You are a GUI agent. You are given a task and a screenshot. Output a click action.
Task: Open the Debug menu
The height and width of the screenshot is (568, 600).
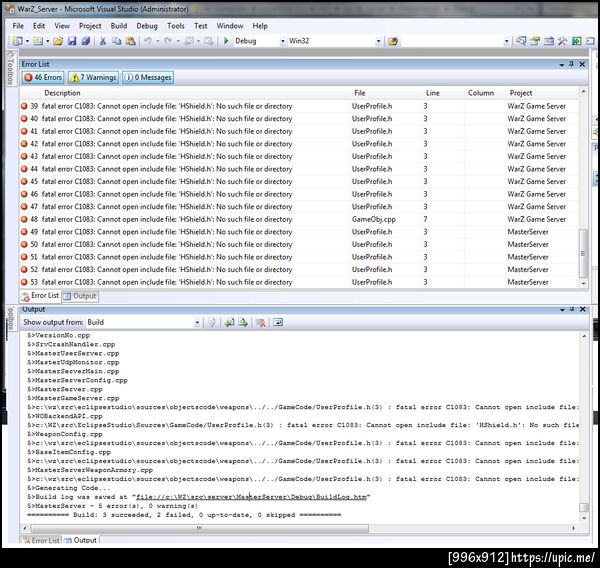147,26
